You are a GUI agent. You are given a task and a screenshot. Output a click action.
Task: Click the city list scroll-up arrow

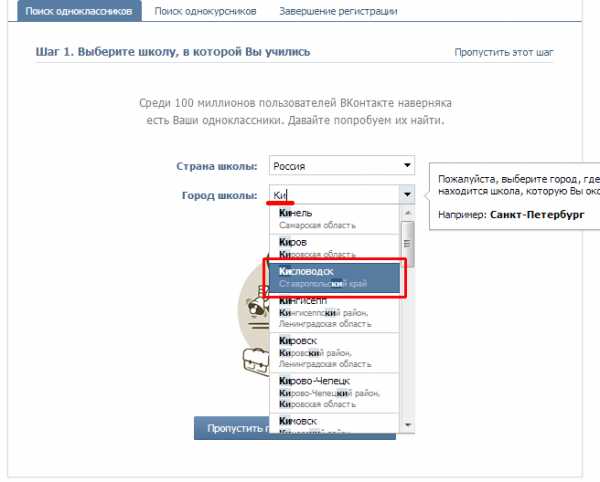(x=408, y=212)
